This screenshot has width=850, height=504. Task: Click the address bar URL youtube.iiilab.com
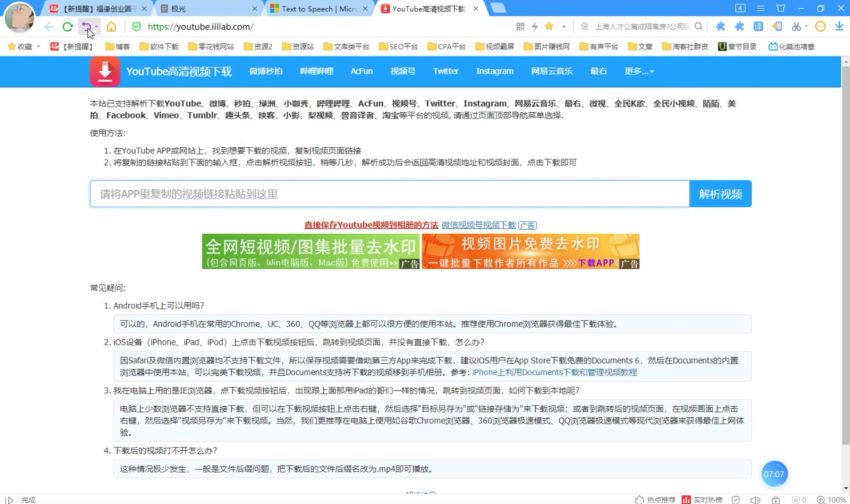(200, 27)
